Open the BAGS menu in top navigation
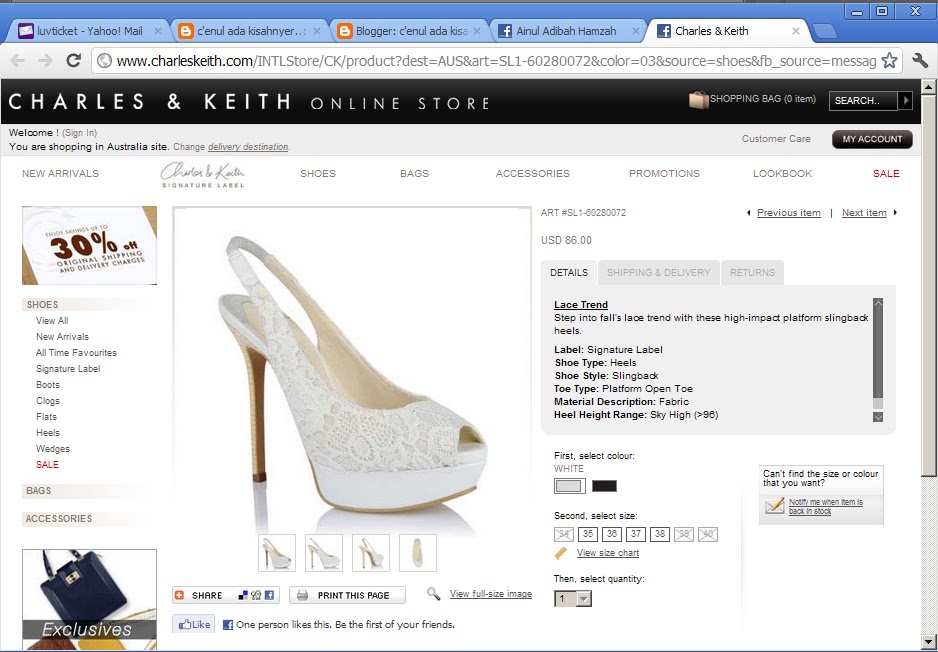The image size is (938, 652). (415, 173)
